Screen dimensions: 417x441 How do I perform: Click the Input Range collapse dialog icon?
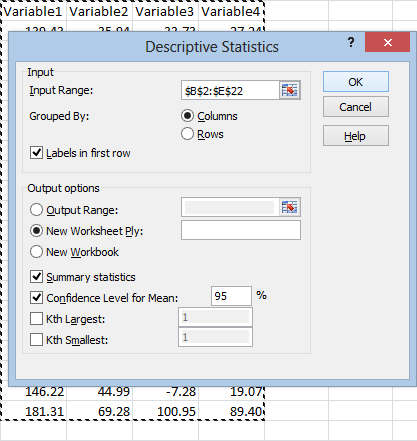[289, 90]
